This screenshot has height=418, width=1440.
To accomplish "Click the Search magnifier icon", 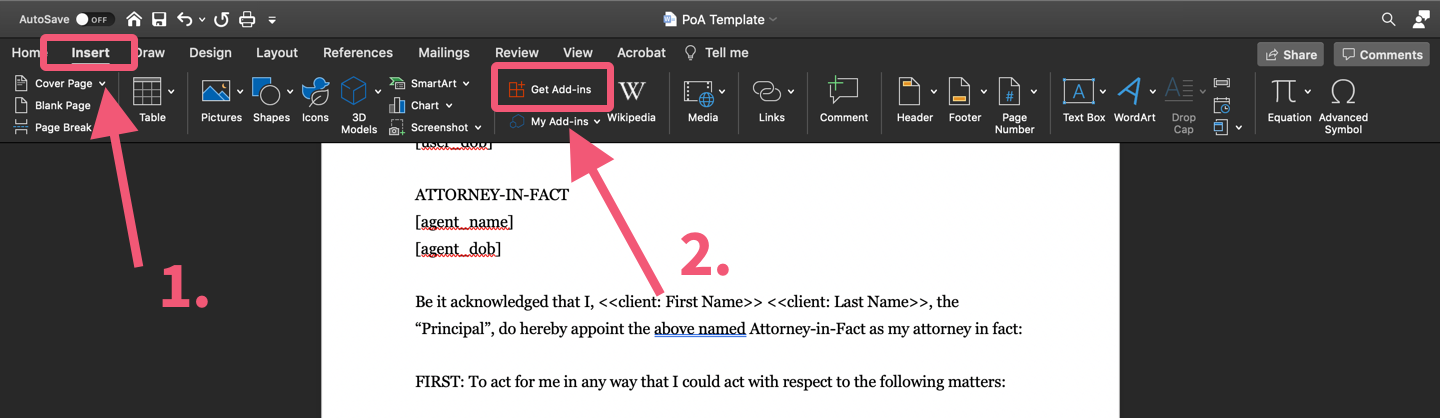I will coord(1389,19).
